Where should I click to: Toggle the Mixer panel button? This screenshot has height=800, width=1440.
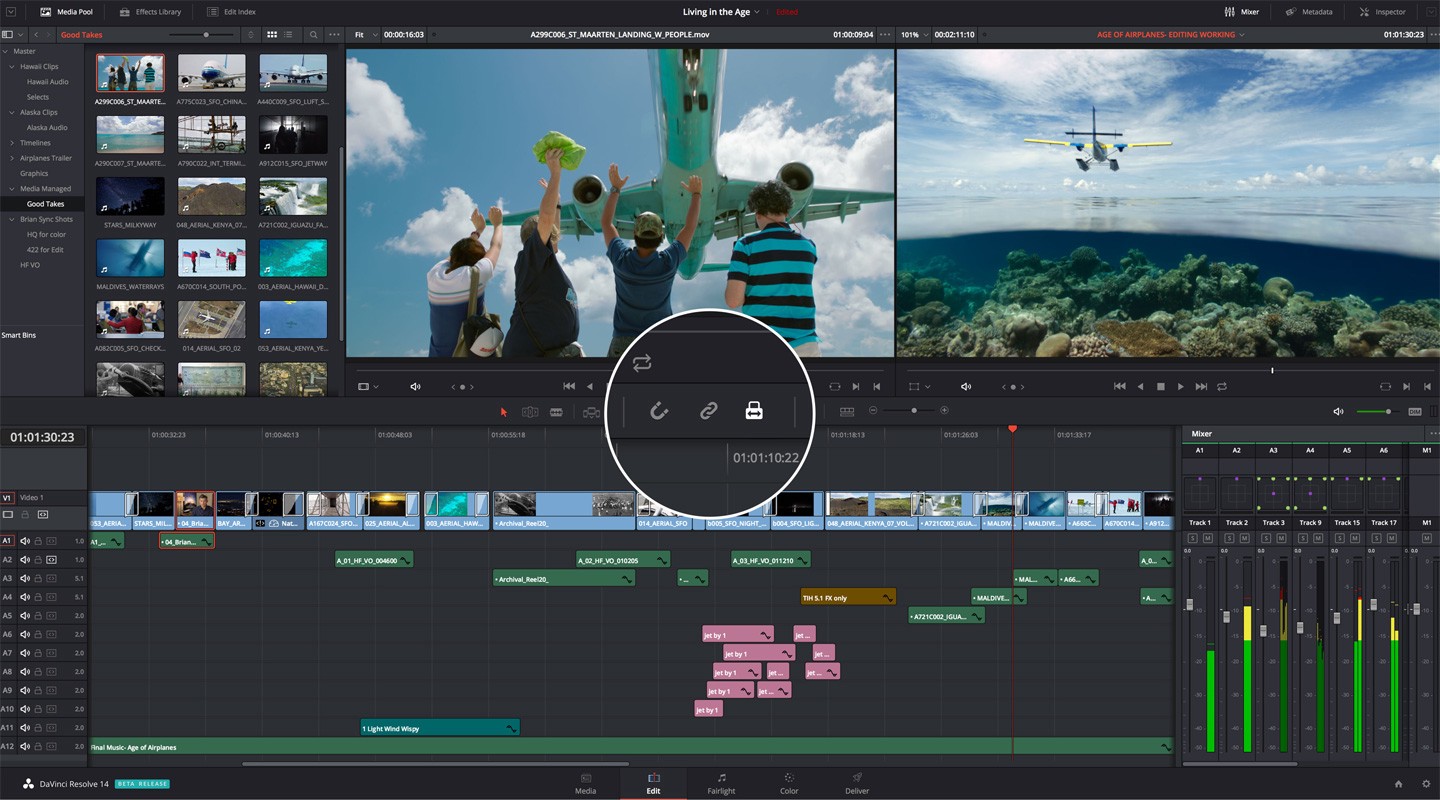tap(1242, 12)
